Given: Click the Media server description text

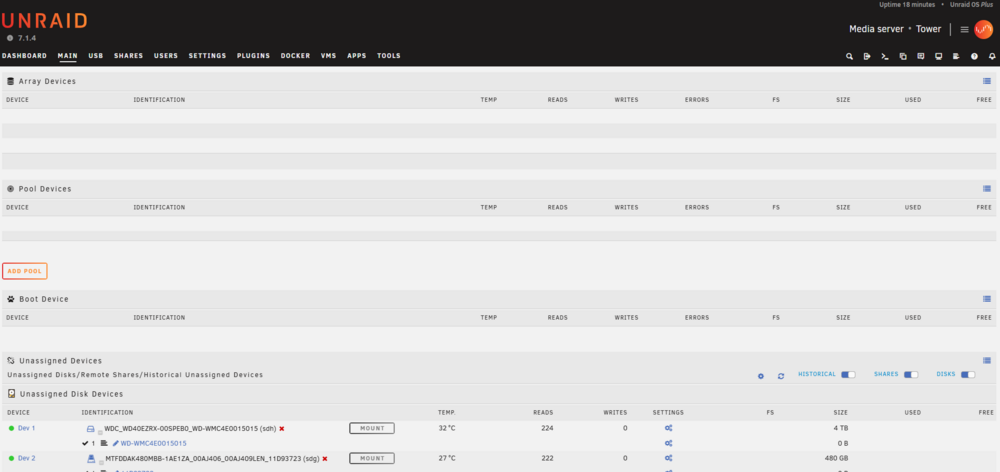Looking at the screenshot, I should [x=876, y=29].
